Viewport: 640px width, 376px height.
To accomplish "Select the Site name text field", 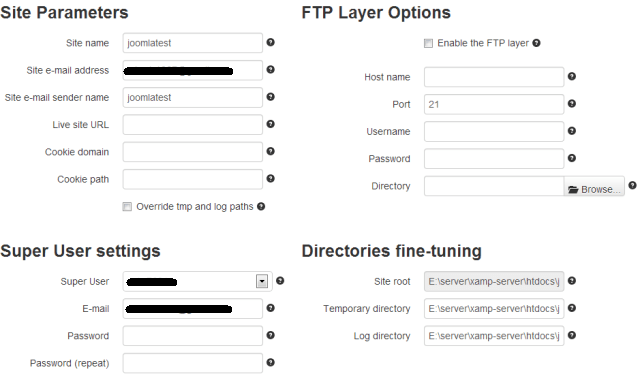I will coord(193,43).
